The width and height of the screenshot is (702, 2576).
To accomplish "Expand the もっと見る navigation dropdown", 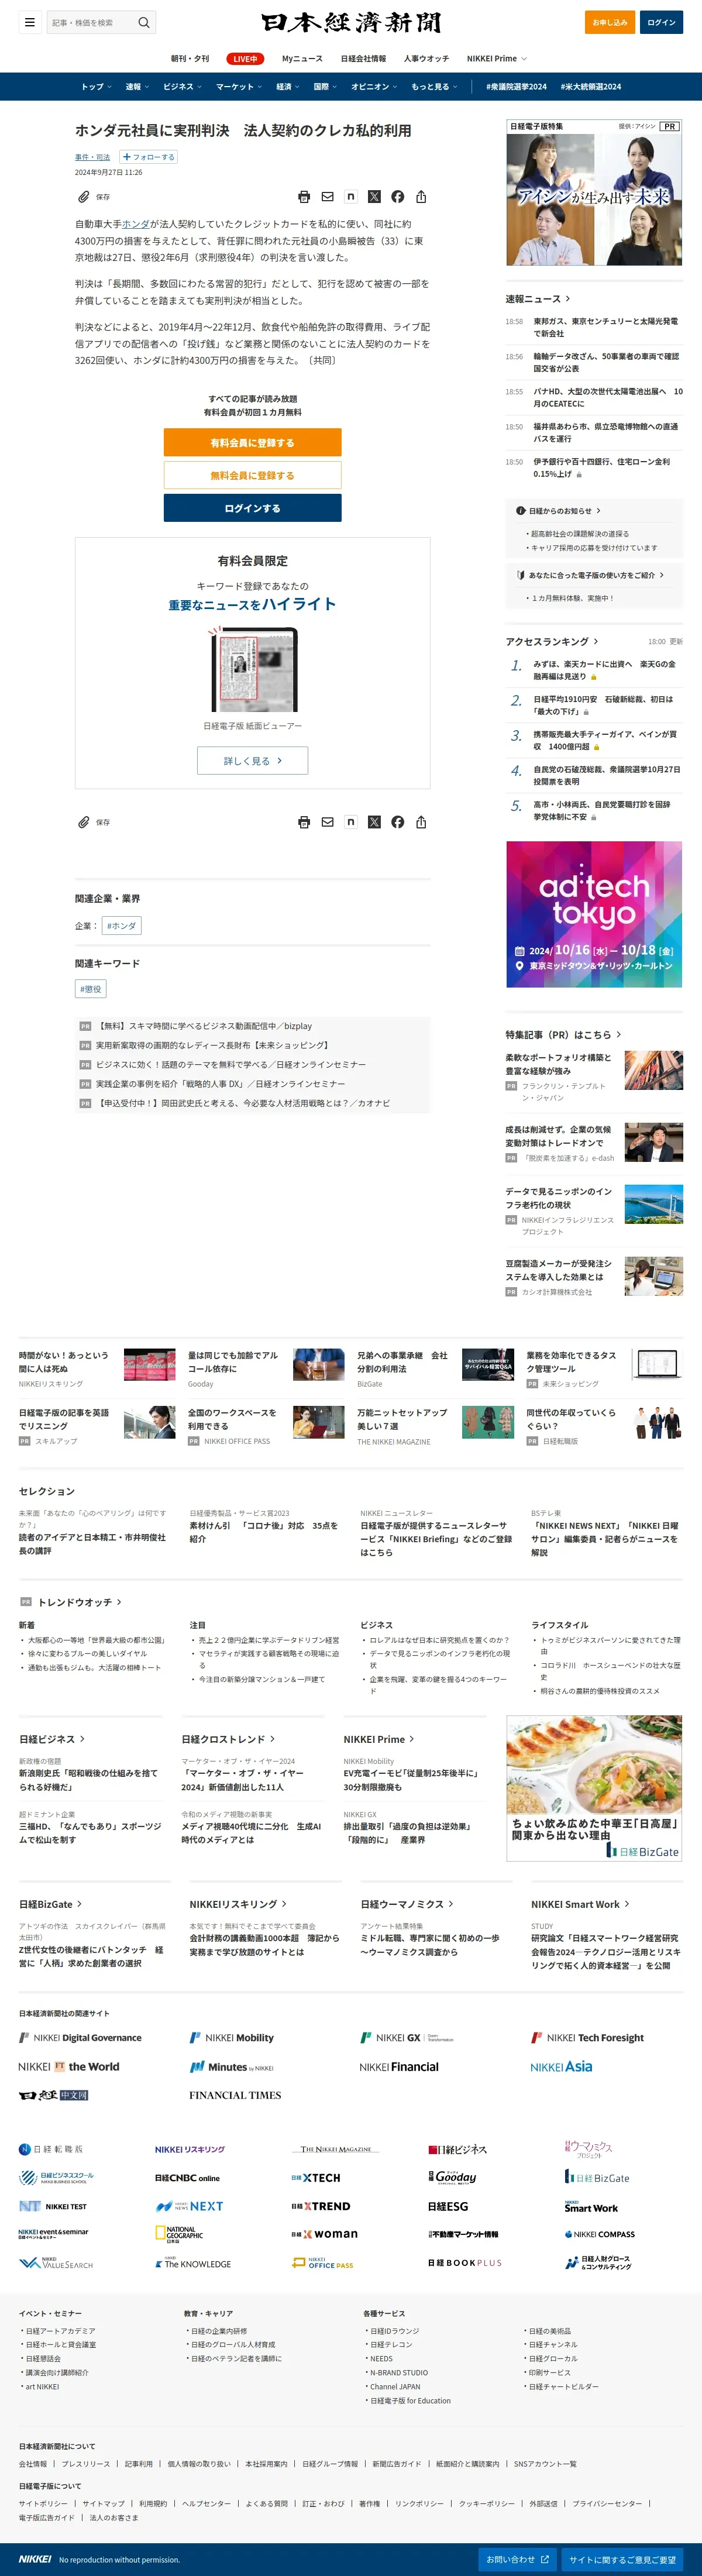I will [434, 87].
